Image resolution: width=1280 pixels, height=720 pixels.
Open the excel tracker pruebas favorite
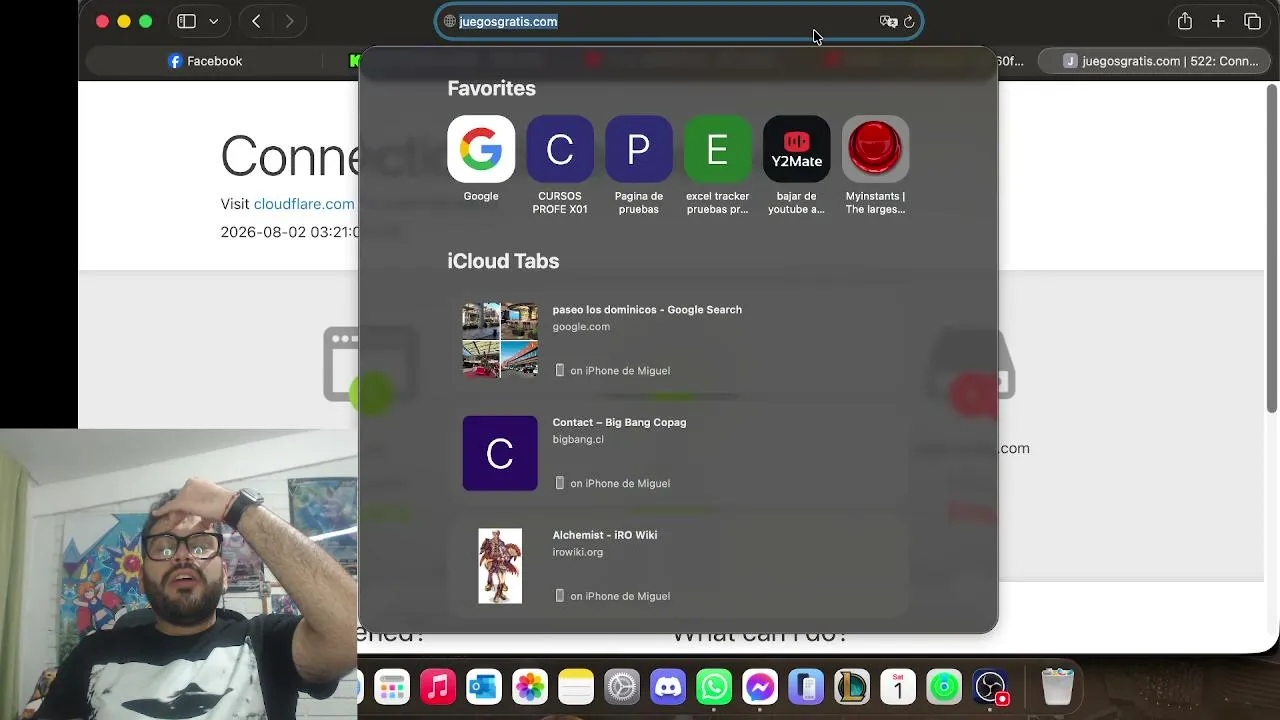718,165
